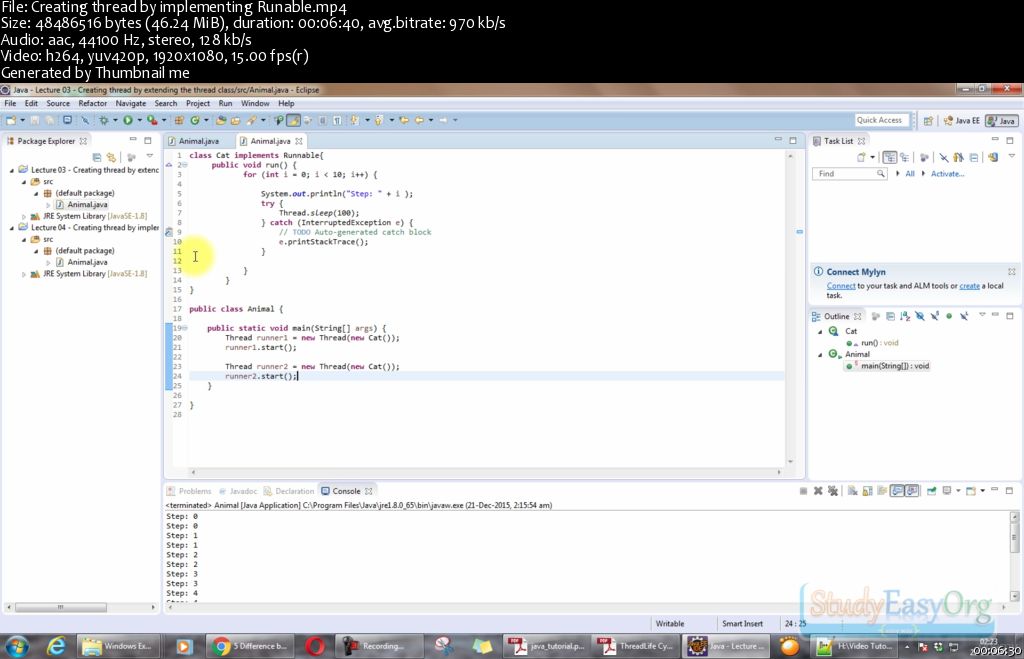Toggle Link with Editor in Package Explorer
The height and width of the screenshot is (659, 1024).
[112, 157]
